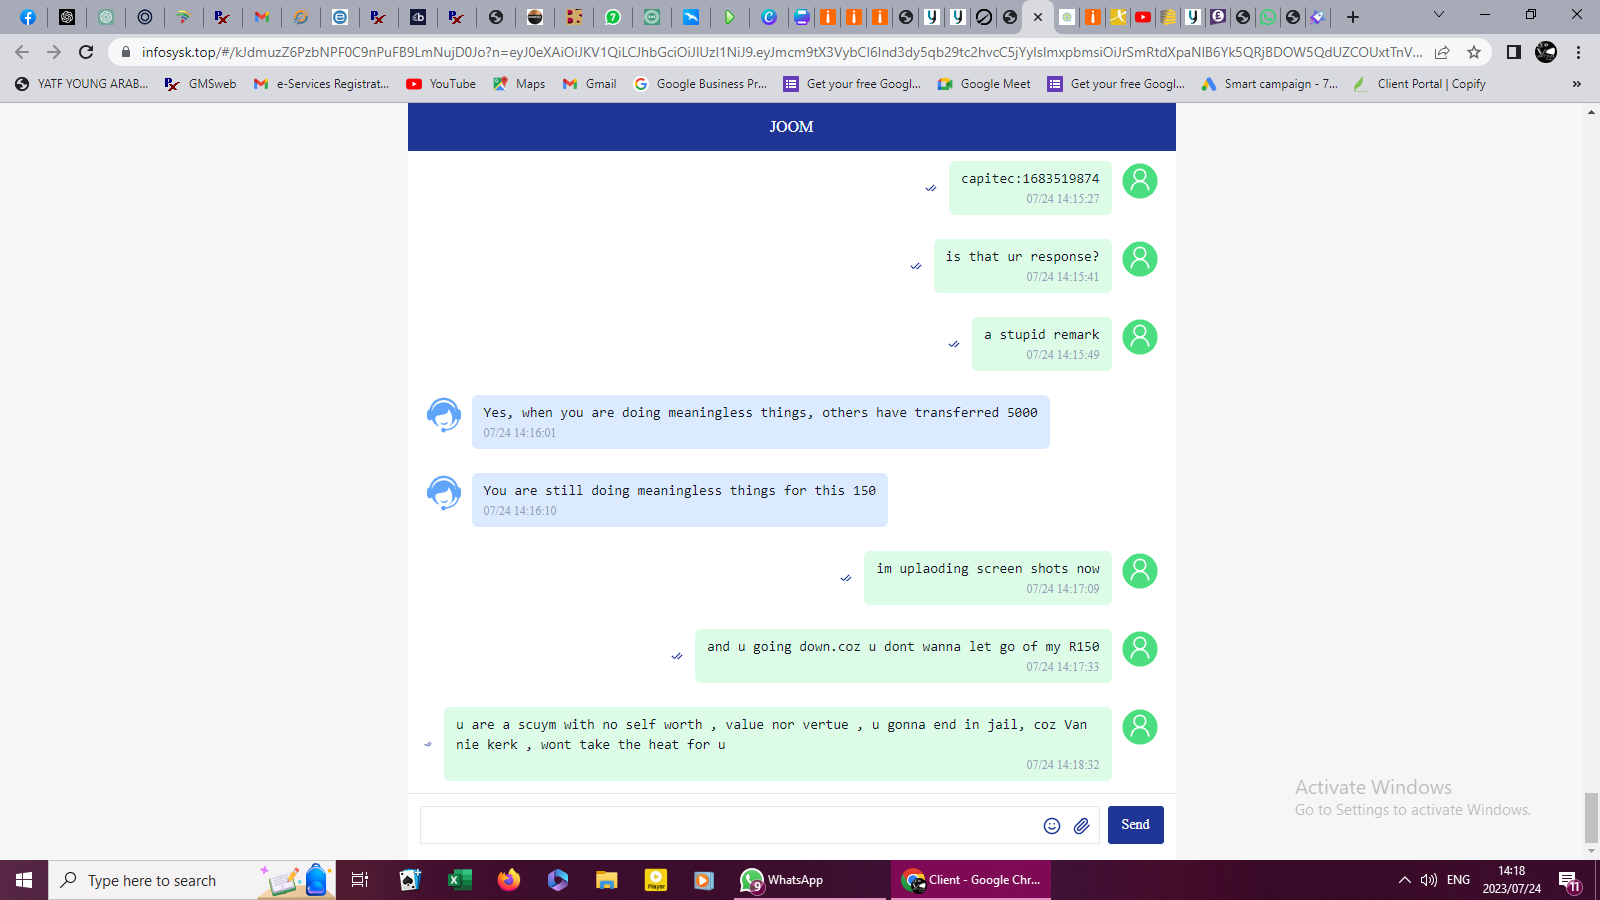Screen dimensions: 1600x900
Task: Click the paperclip attachment icon
Action: [x=1081, y=825]
